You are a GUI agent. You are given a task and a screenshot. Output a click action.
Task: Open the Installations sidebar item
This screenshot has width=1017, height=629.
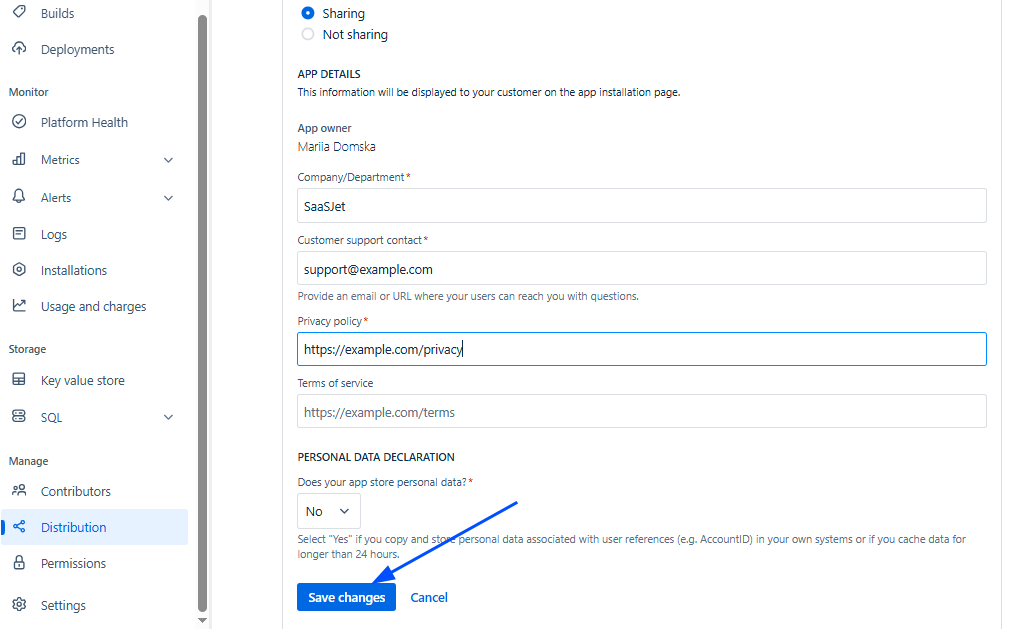(x=73, y=270)
